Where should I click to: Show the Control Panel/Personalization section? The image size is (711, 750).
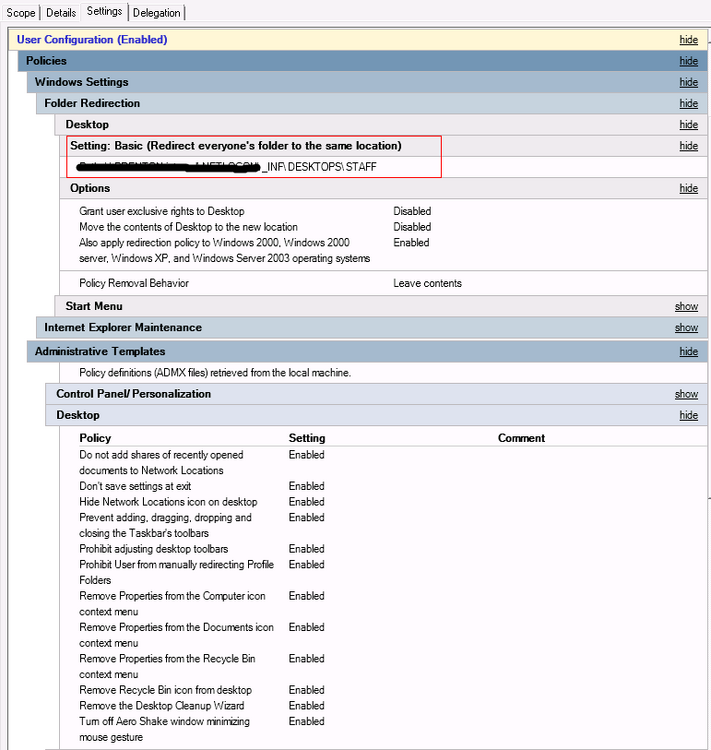coord(686,394)
